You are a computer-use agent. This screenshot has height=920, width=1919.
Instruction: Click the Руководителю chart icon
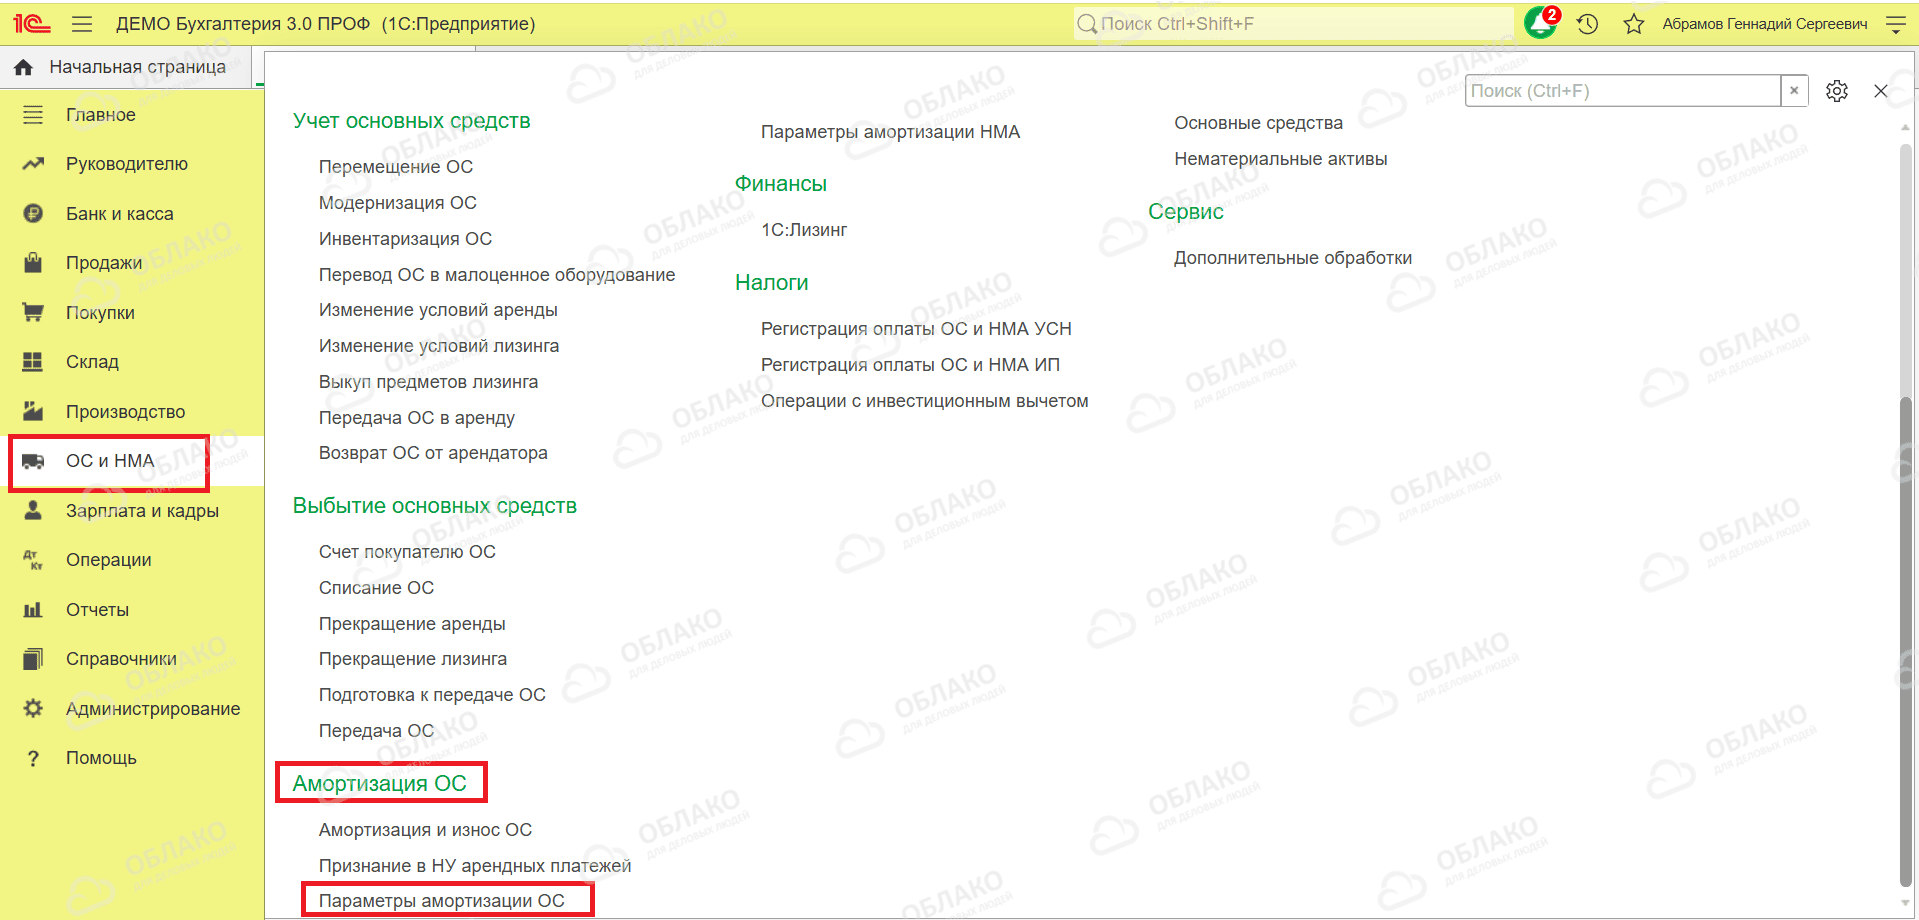click(x=33, y=164)
